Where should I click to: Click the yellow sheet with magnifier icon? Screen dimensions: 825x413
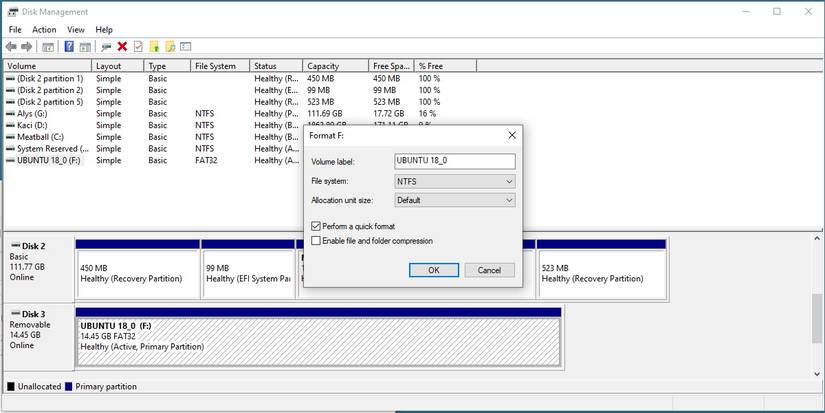pos(169,47)
